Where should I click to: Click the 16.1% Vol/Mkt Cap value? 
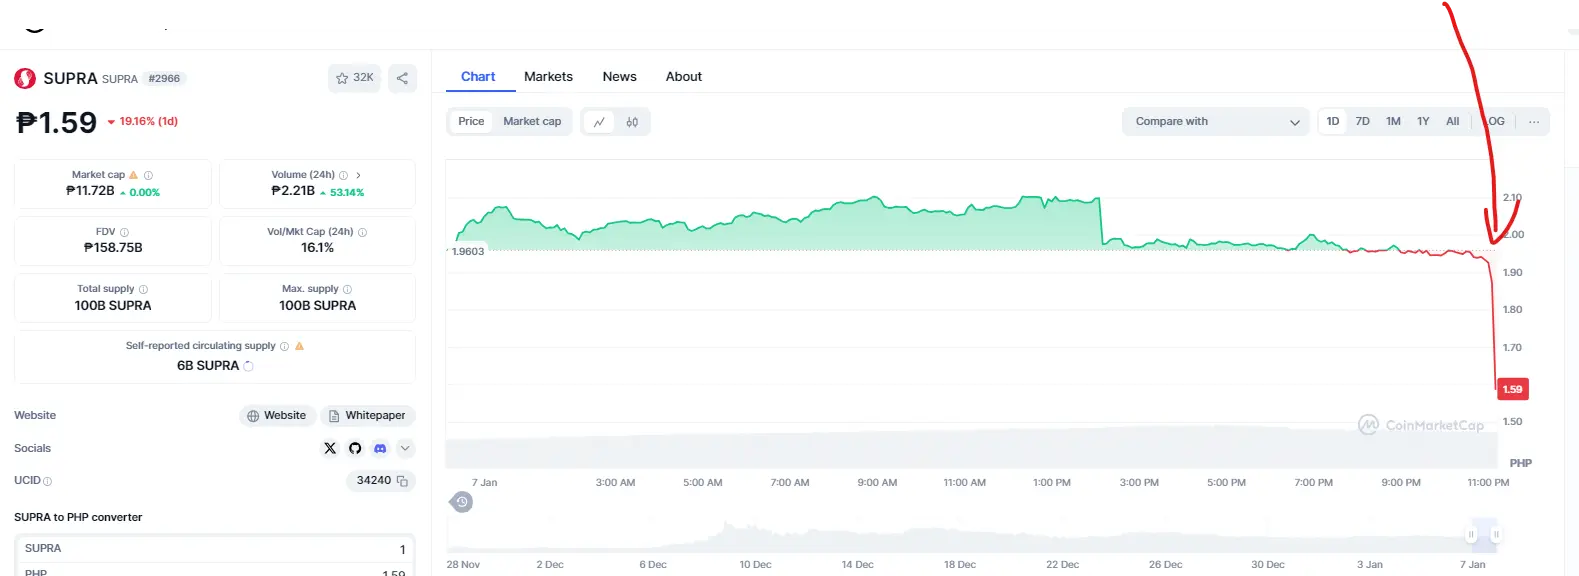pos(317,248)
